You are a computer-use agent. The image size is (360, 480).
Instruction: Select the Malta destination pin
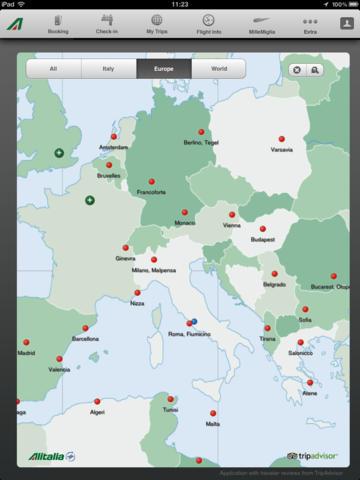coord(213,413)
